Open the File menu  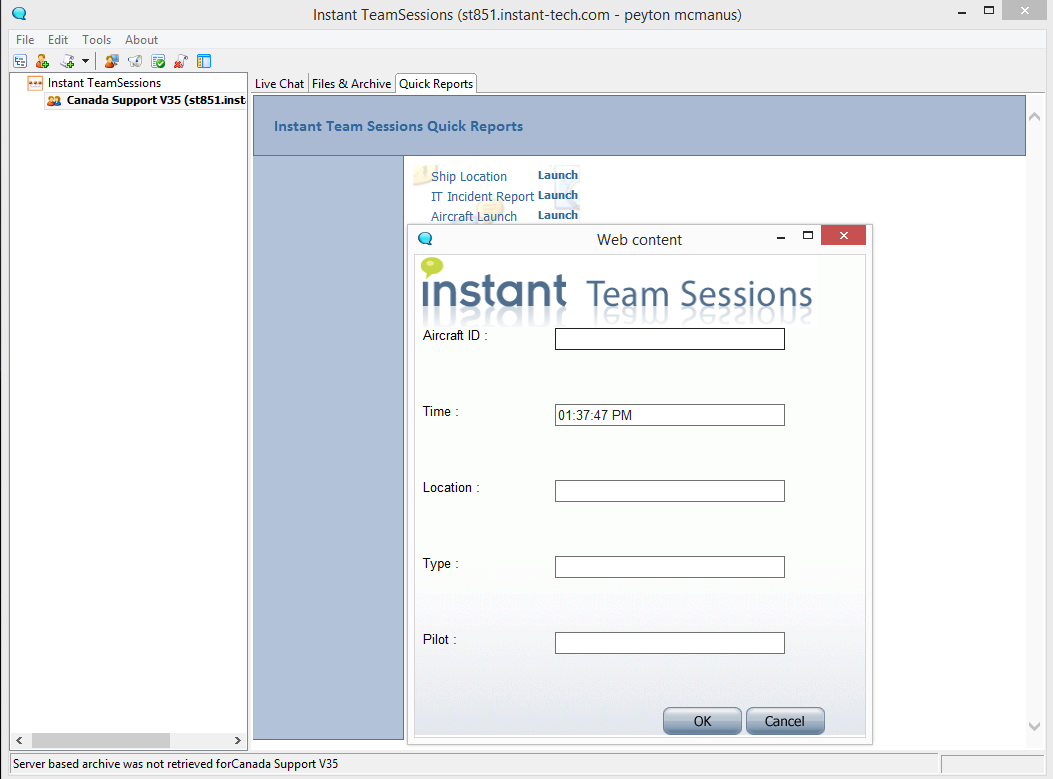(x=25, y=40)
